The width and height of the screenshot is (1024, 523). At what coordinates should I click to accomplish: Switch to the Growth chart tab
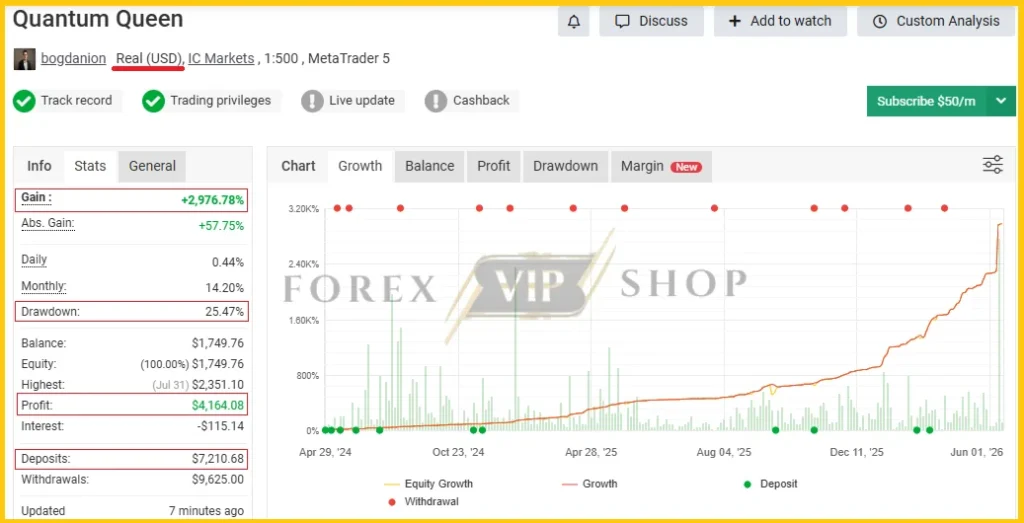coord(360,166)
